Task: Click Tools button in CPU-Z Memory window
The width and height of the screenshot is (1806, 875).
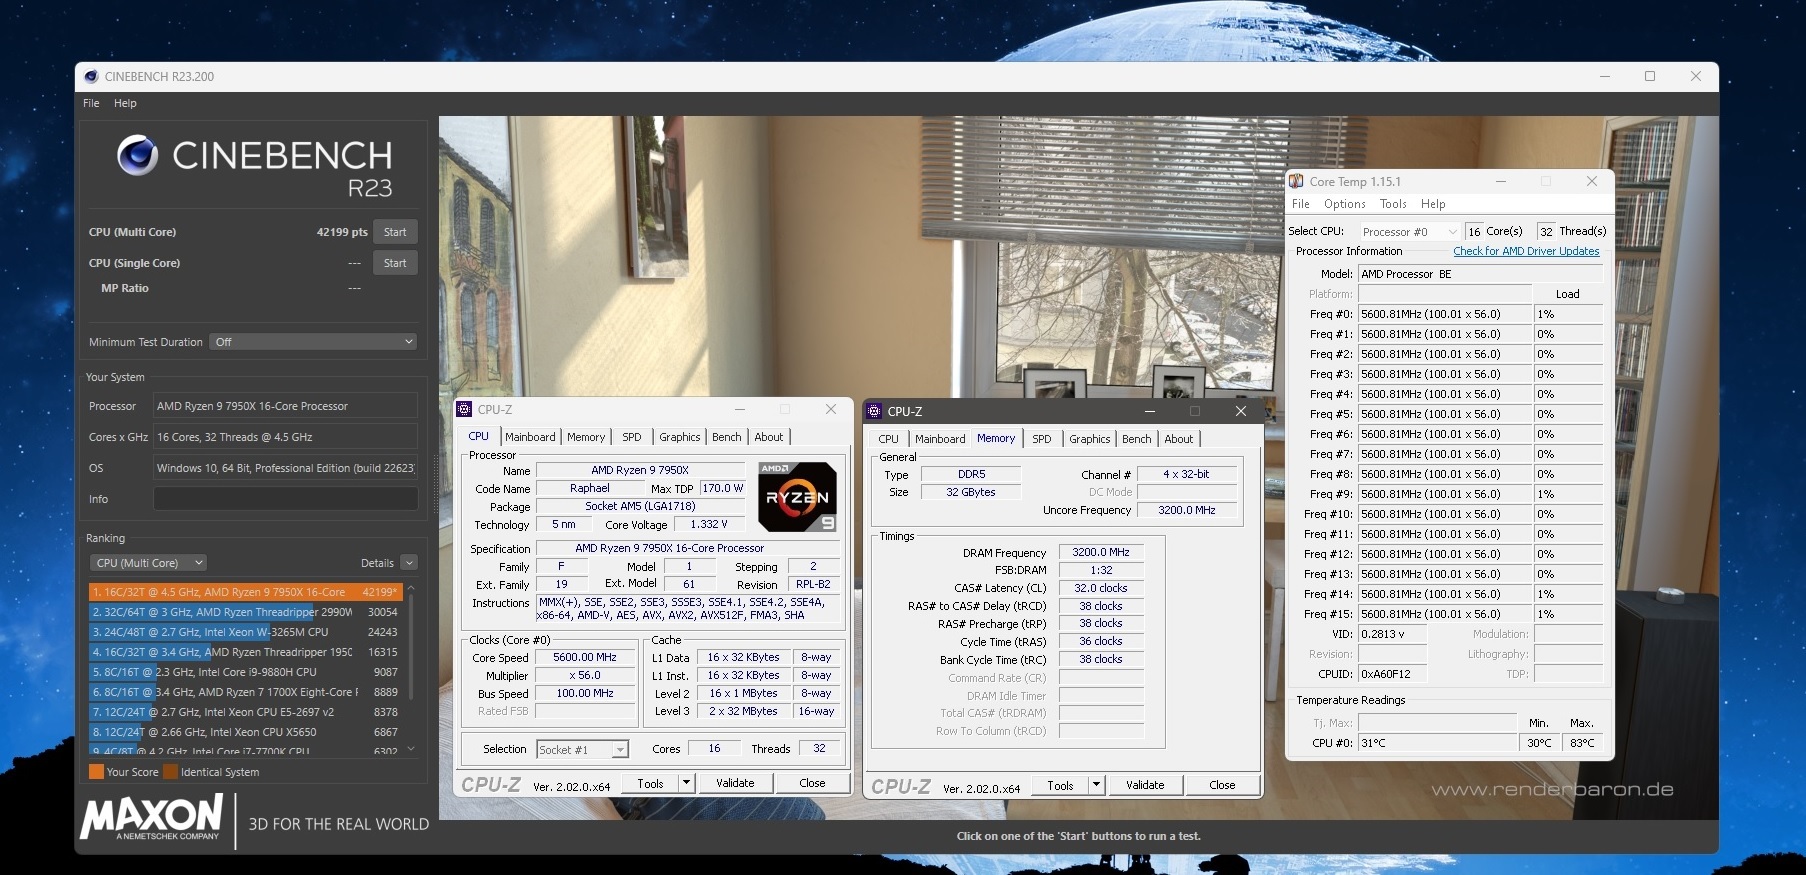Action: point(1061,785)
